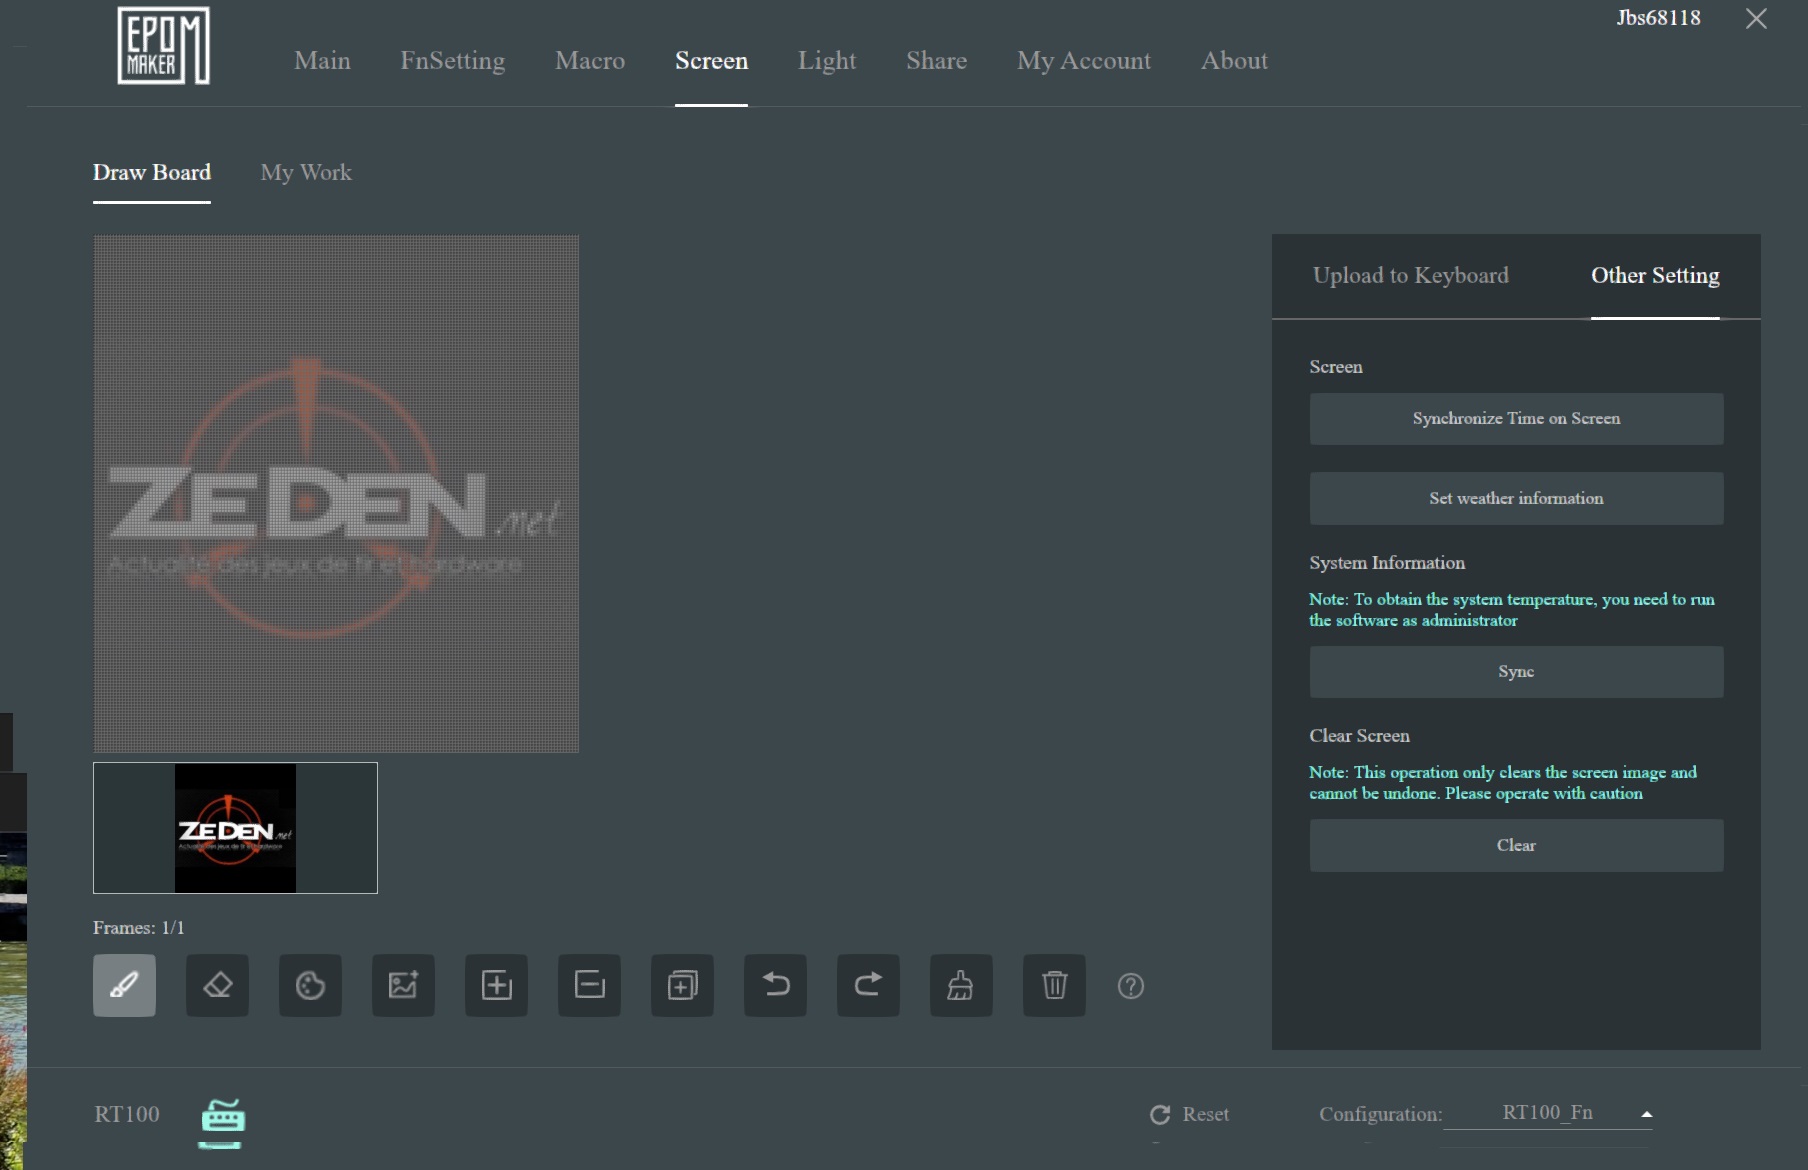Click the clean canvas broom icon
Viewport: 1808px width, 1170px height.
point(961,985)
